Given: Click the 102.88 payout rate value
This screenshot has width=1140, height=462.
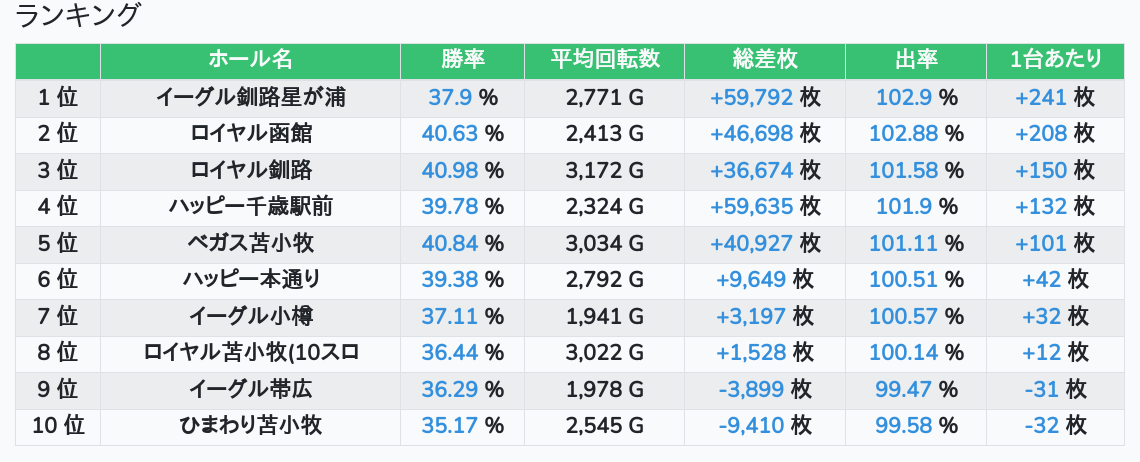Looking at the screenshot, I should pyautogui.click(x=903, y=134).
